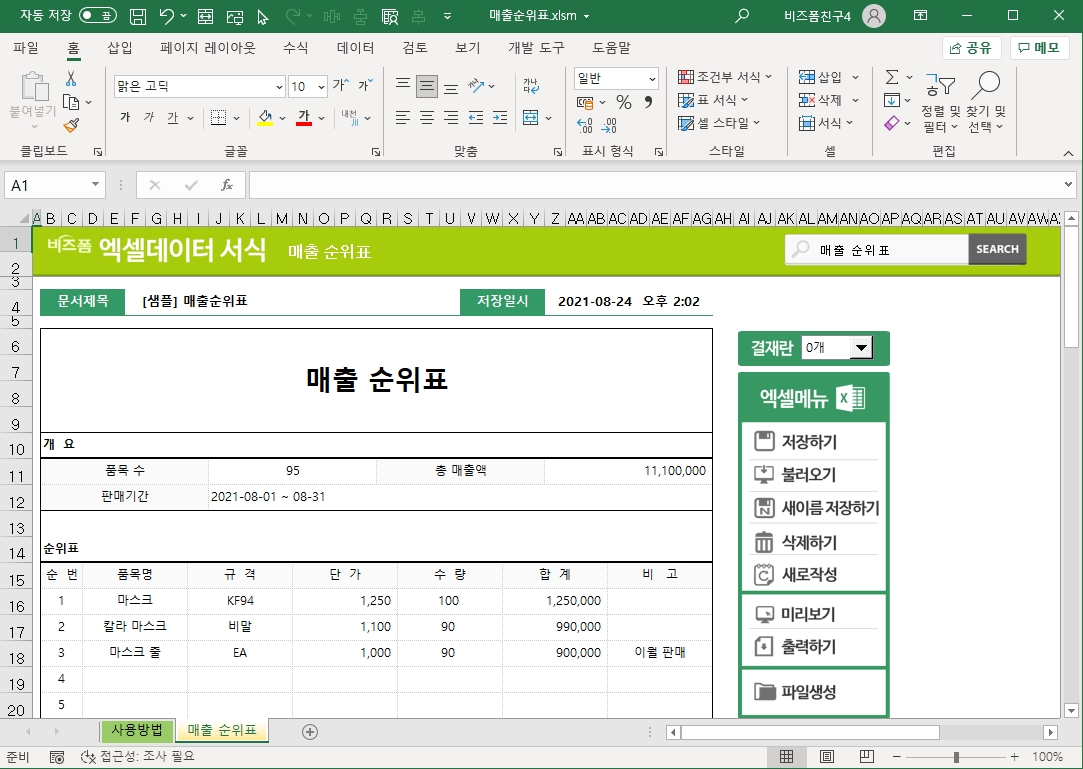Image resolution: width=1083 pixels, height=769 pixels.
Task: Open the number format dropdown
Action: tap(652, 79)
